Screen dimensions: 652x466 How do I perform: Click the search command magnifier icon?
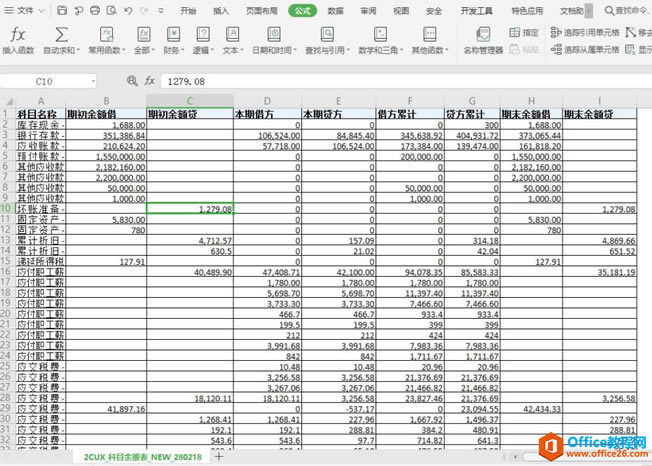click(609, 10)
